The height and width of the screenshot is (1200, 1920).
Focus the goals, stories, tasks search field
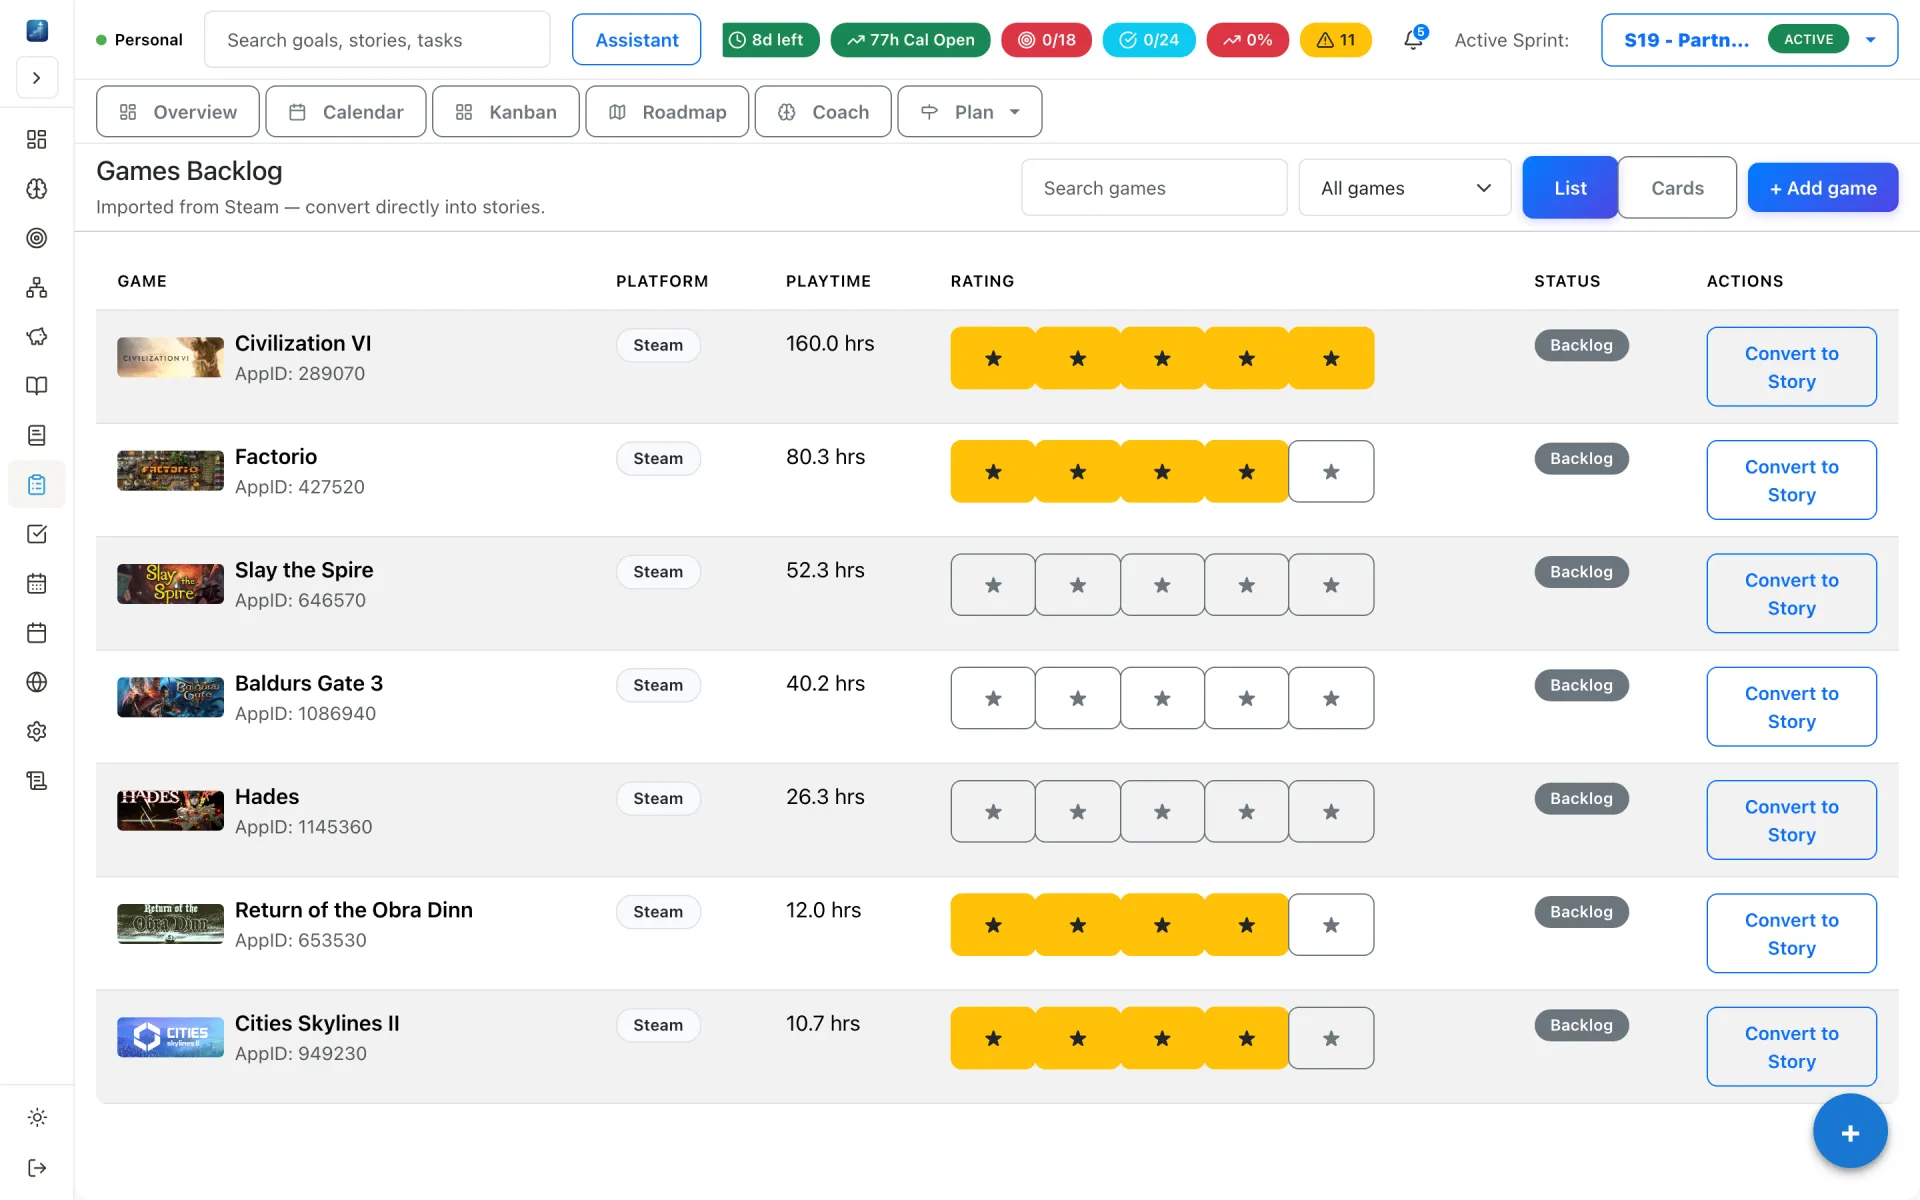coord(377,40)
